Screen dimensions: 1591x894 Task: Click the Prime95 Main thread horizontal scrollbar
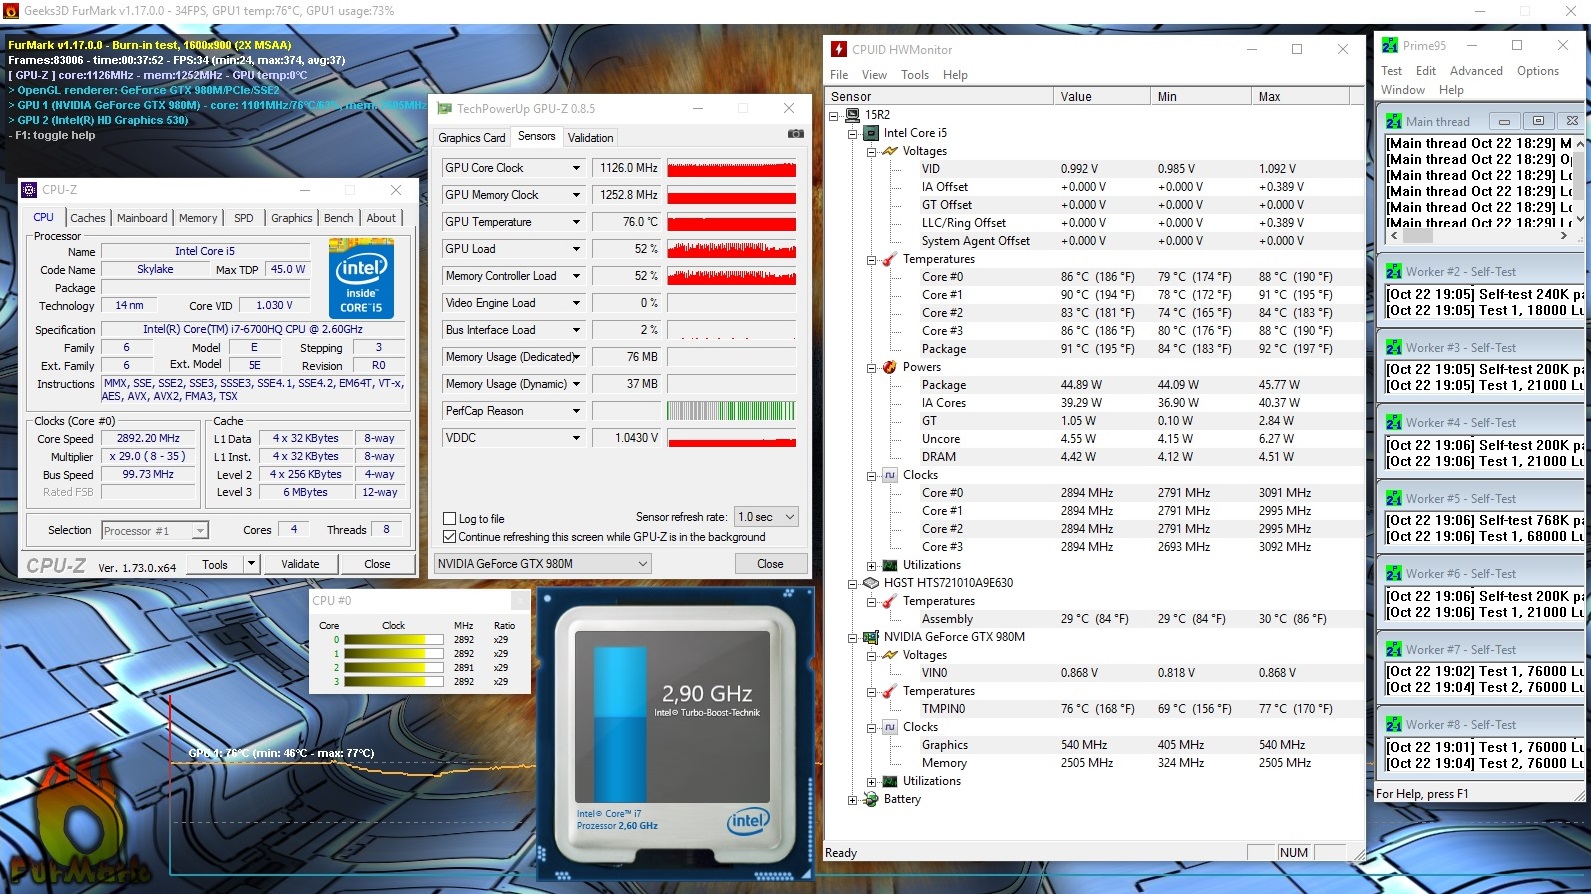pyautogui.click(x=1479, y=236)
